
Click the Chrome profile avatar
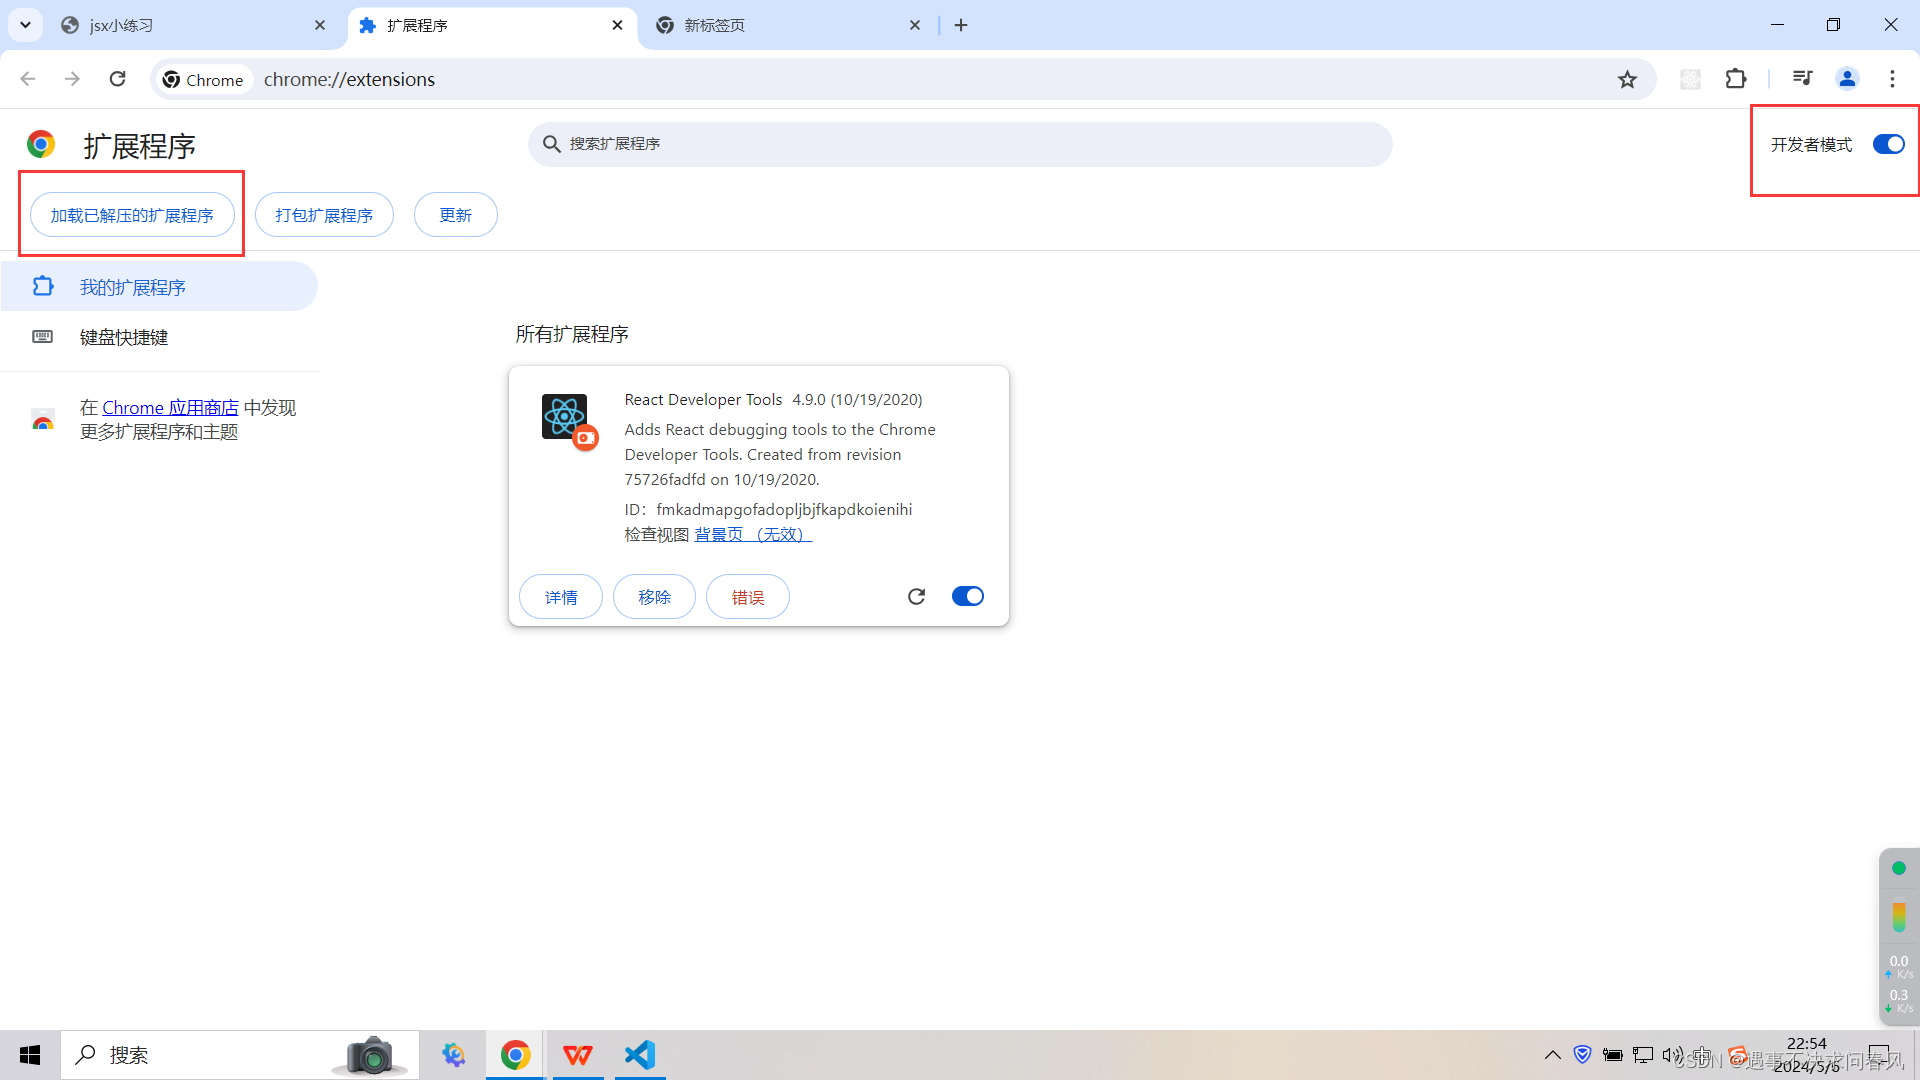click(x=1846, y=79)
